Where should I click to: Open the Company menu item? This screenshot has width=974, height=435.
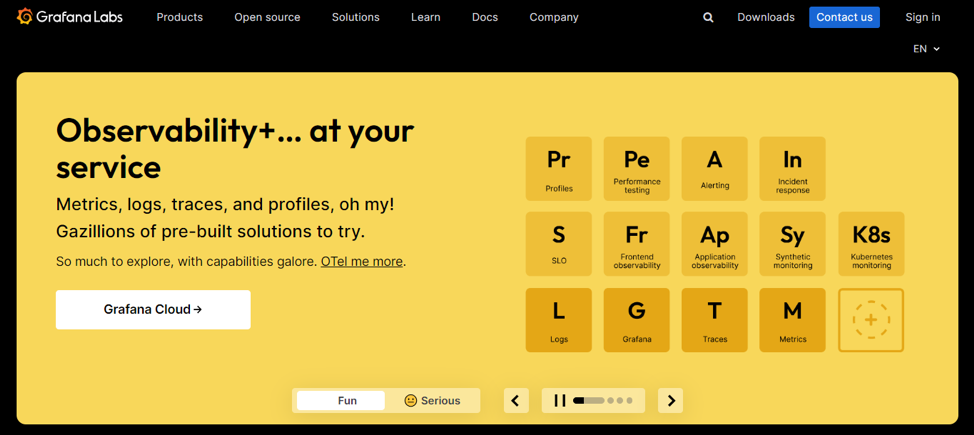(x=553, y=17)
